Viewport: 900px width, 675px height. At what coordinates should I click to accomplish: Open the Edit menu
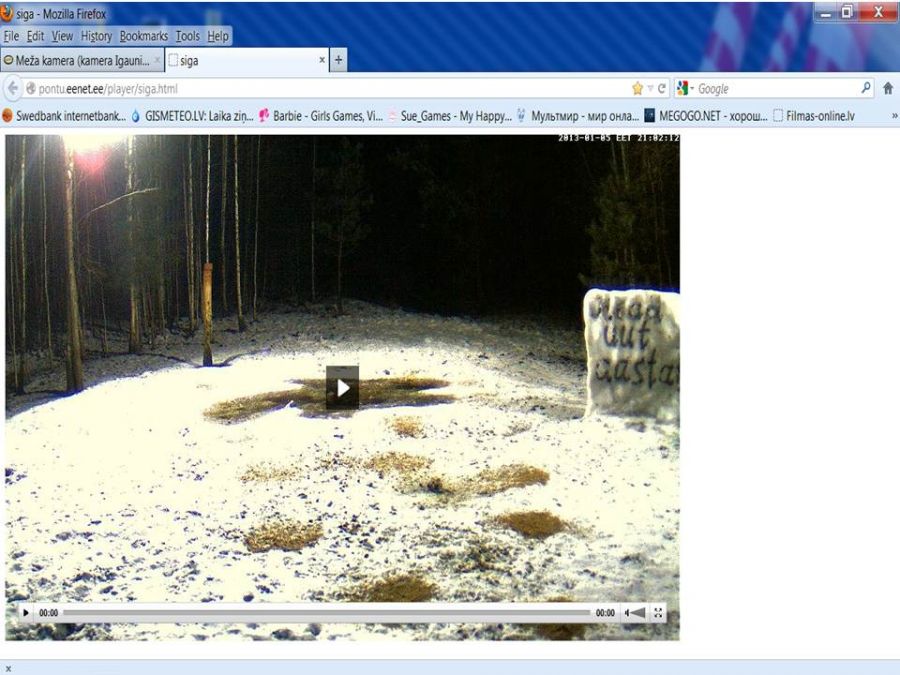pyautogui.click(x=35, y=36)
